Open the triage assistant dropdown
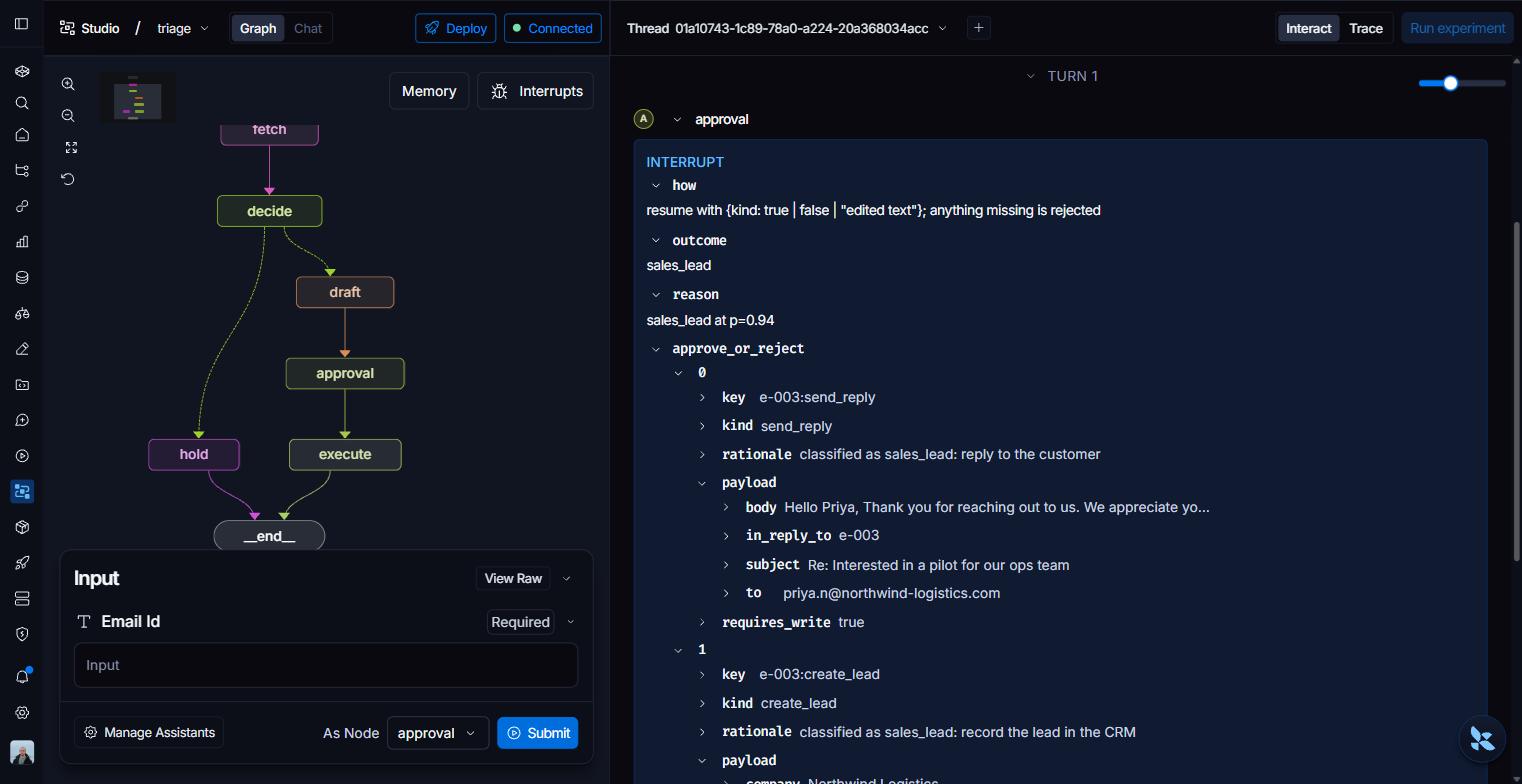Viewport: 1522px width, 784px height. click(183, 28)
